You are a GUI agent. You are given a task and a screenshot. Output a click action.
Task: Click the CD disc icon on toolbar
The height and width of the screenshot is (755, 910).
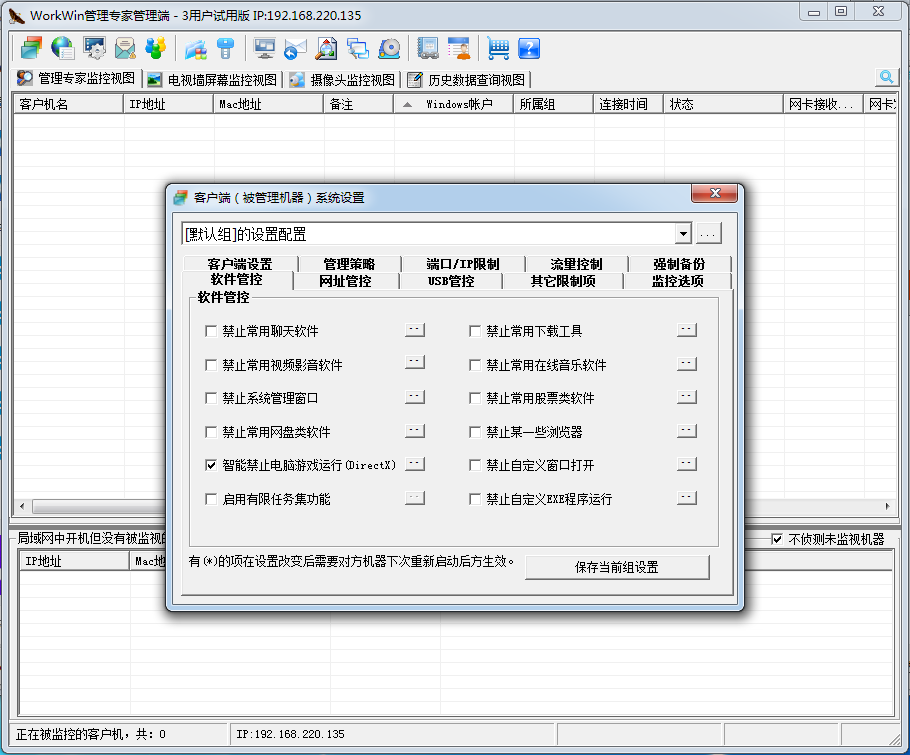(x=389, y=48)
